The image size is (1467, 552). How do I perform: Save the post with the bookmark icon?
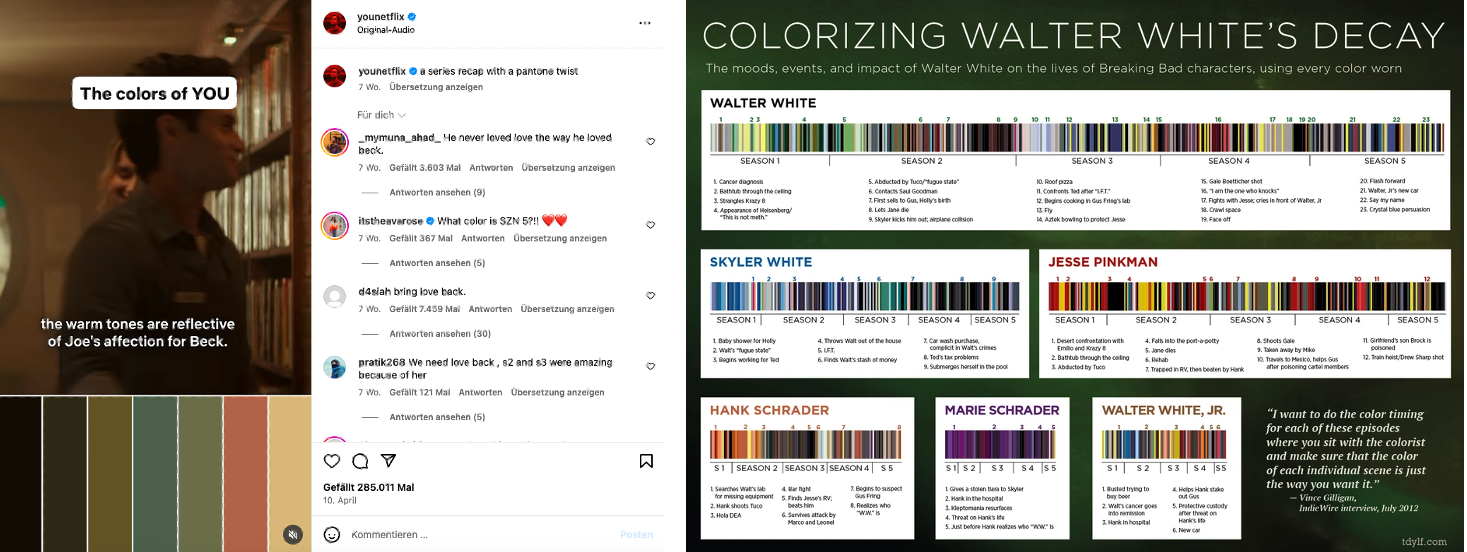click(646, 461)
